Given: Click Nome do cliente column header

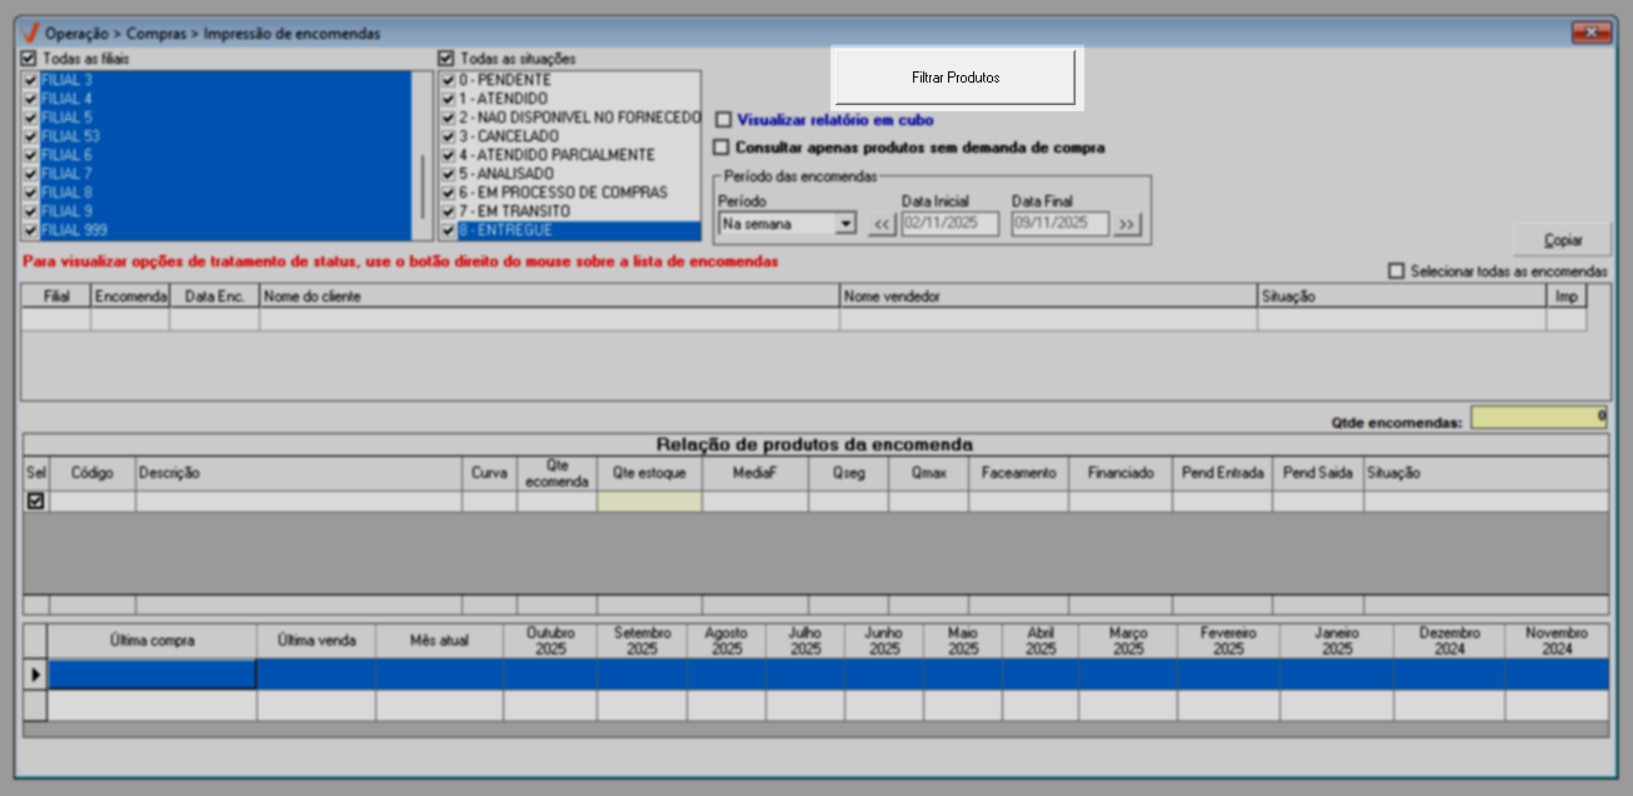Looking at the screenshot, I should point(549,296).
